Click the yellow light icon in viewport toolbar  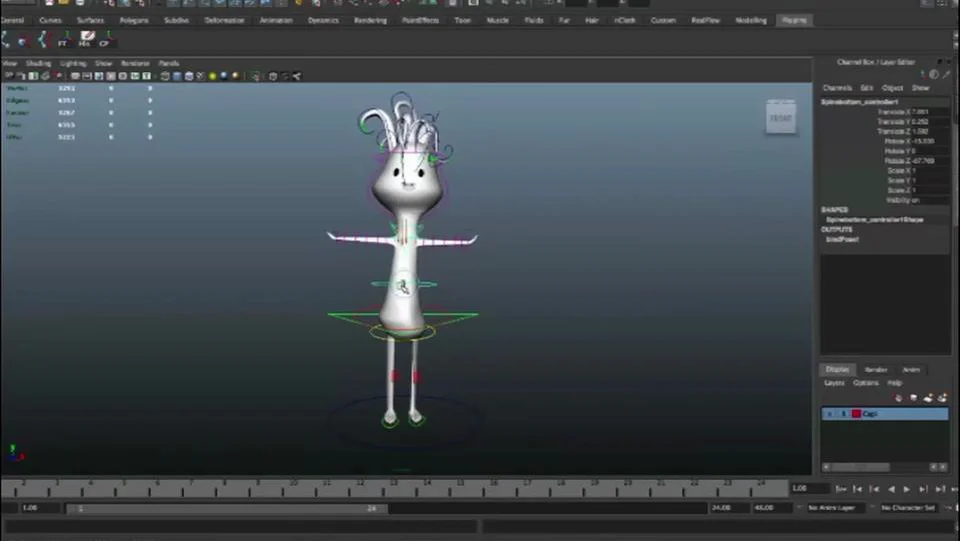tap(212, 76)
